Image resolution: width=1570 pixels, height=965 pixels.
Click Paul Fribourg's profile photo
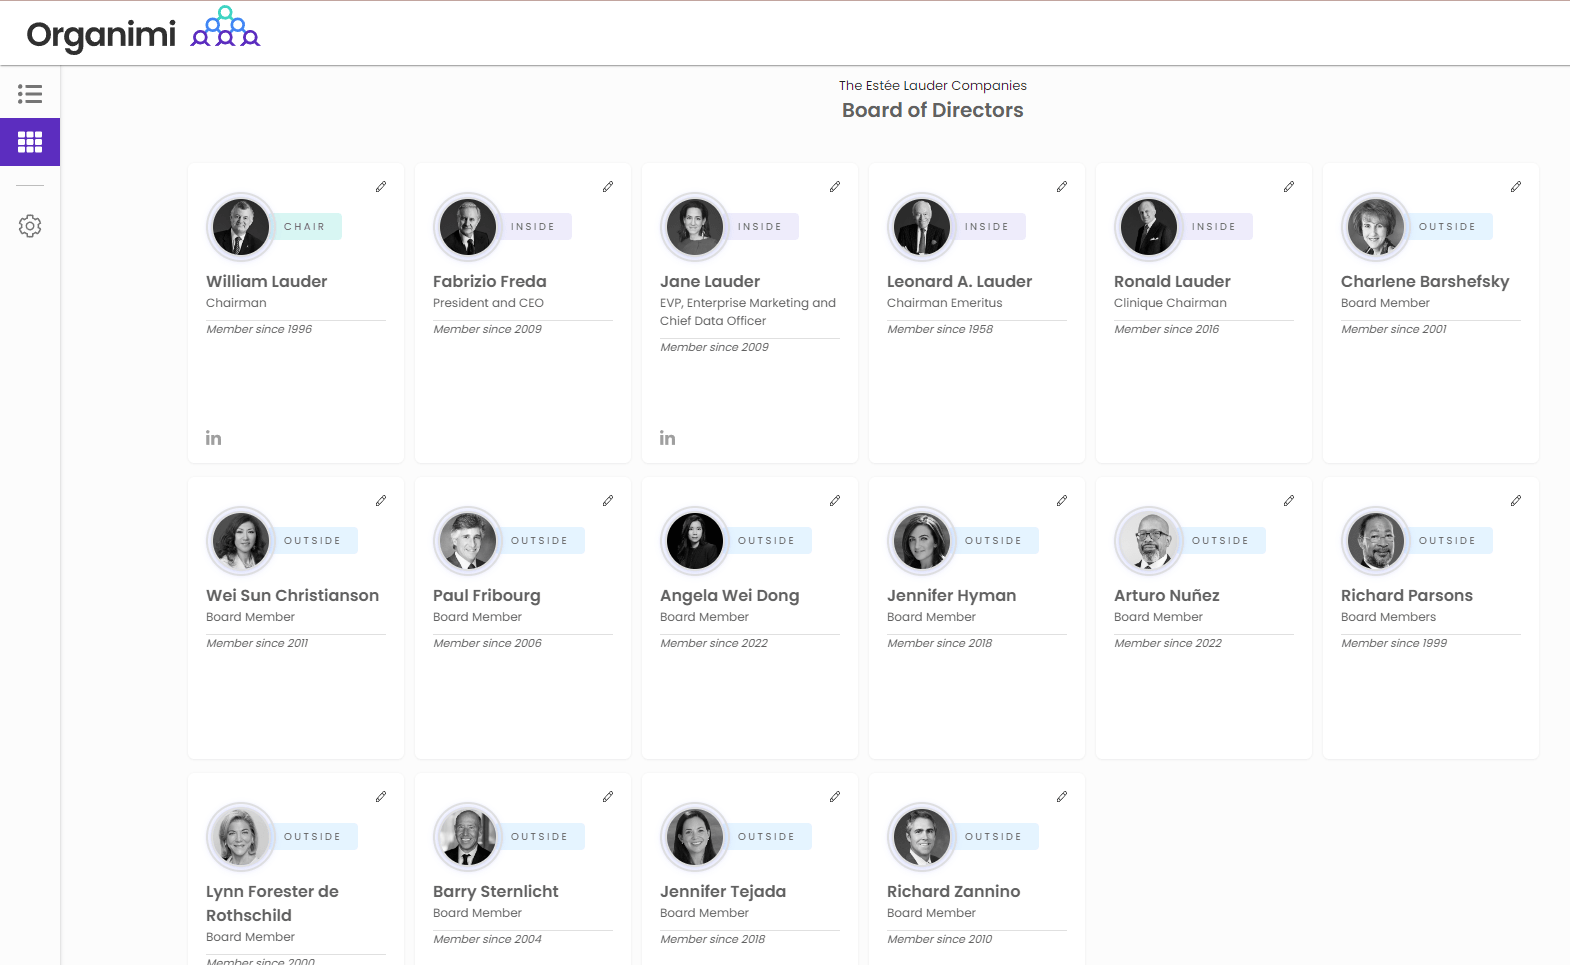coord(468,541)
